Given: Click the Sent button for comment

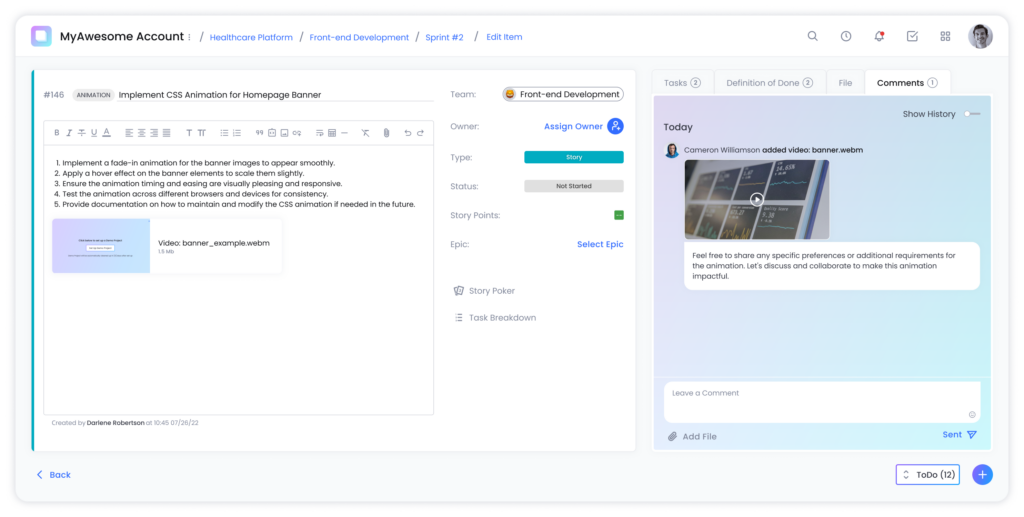Looking at the screenshot, I should pos(958,435).
